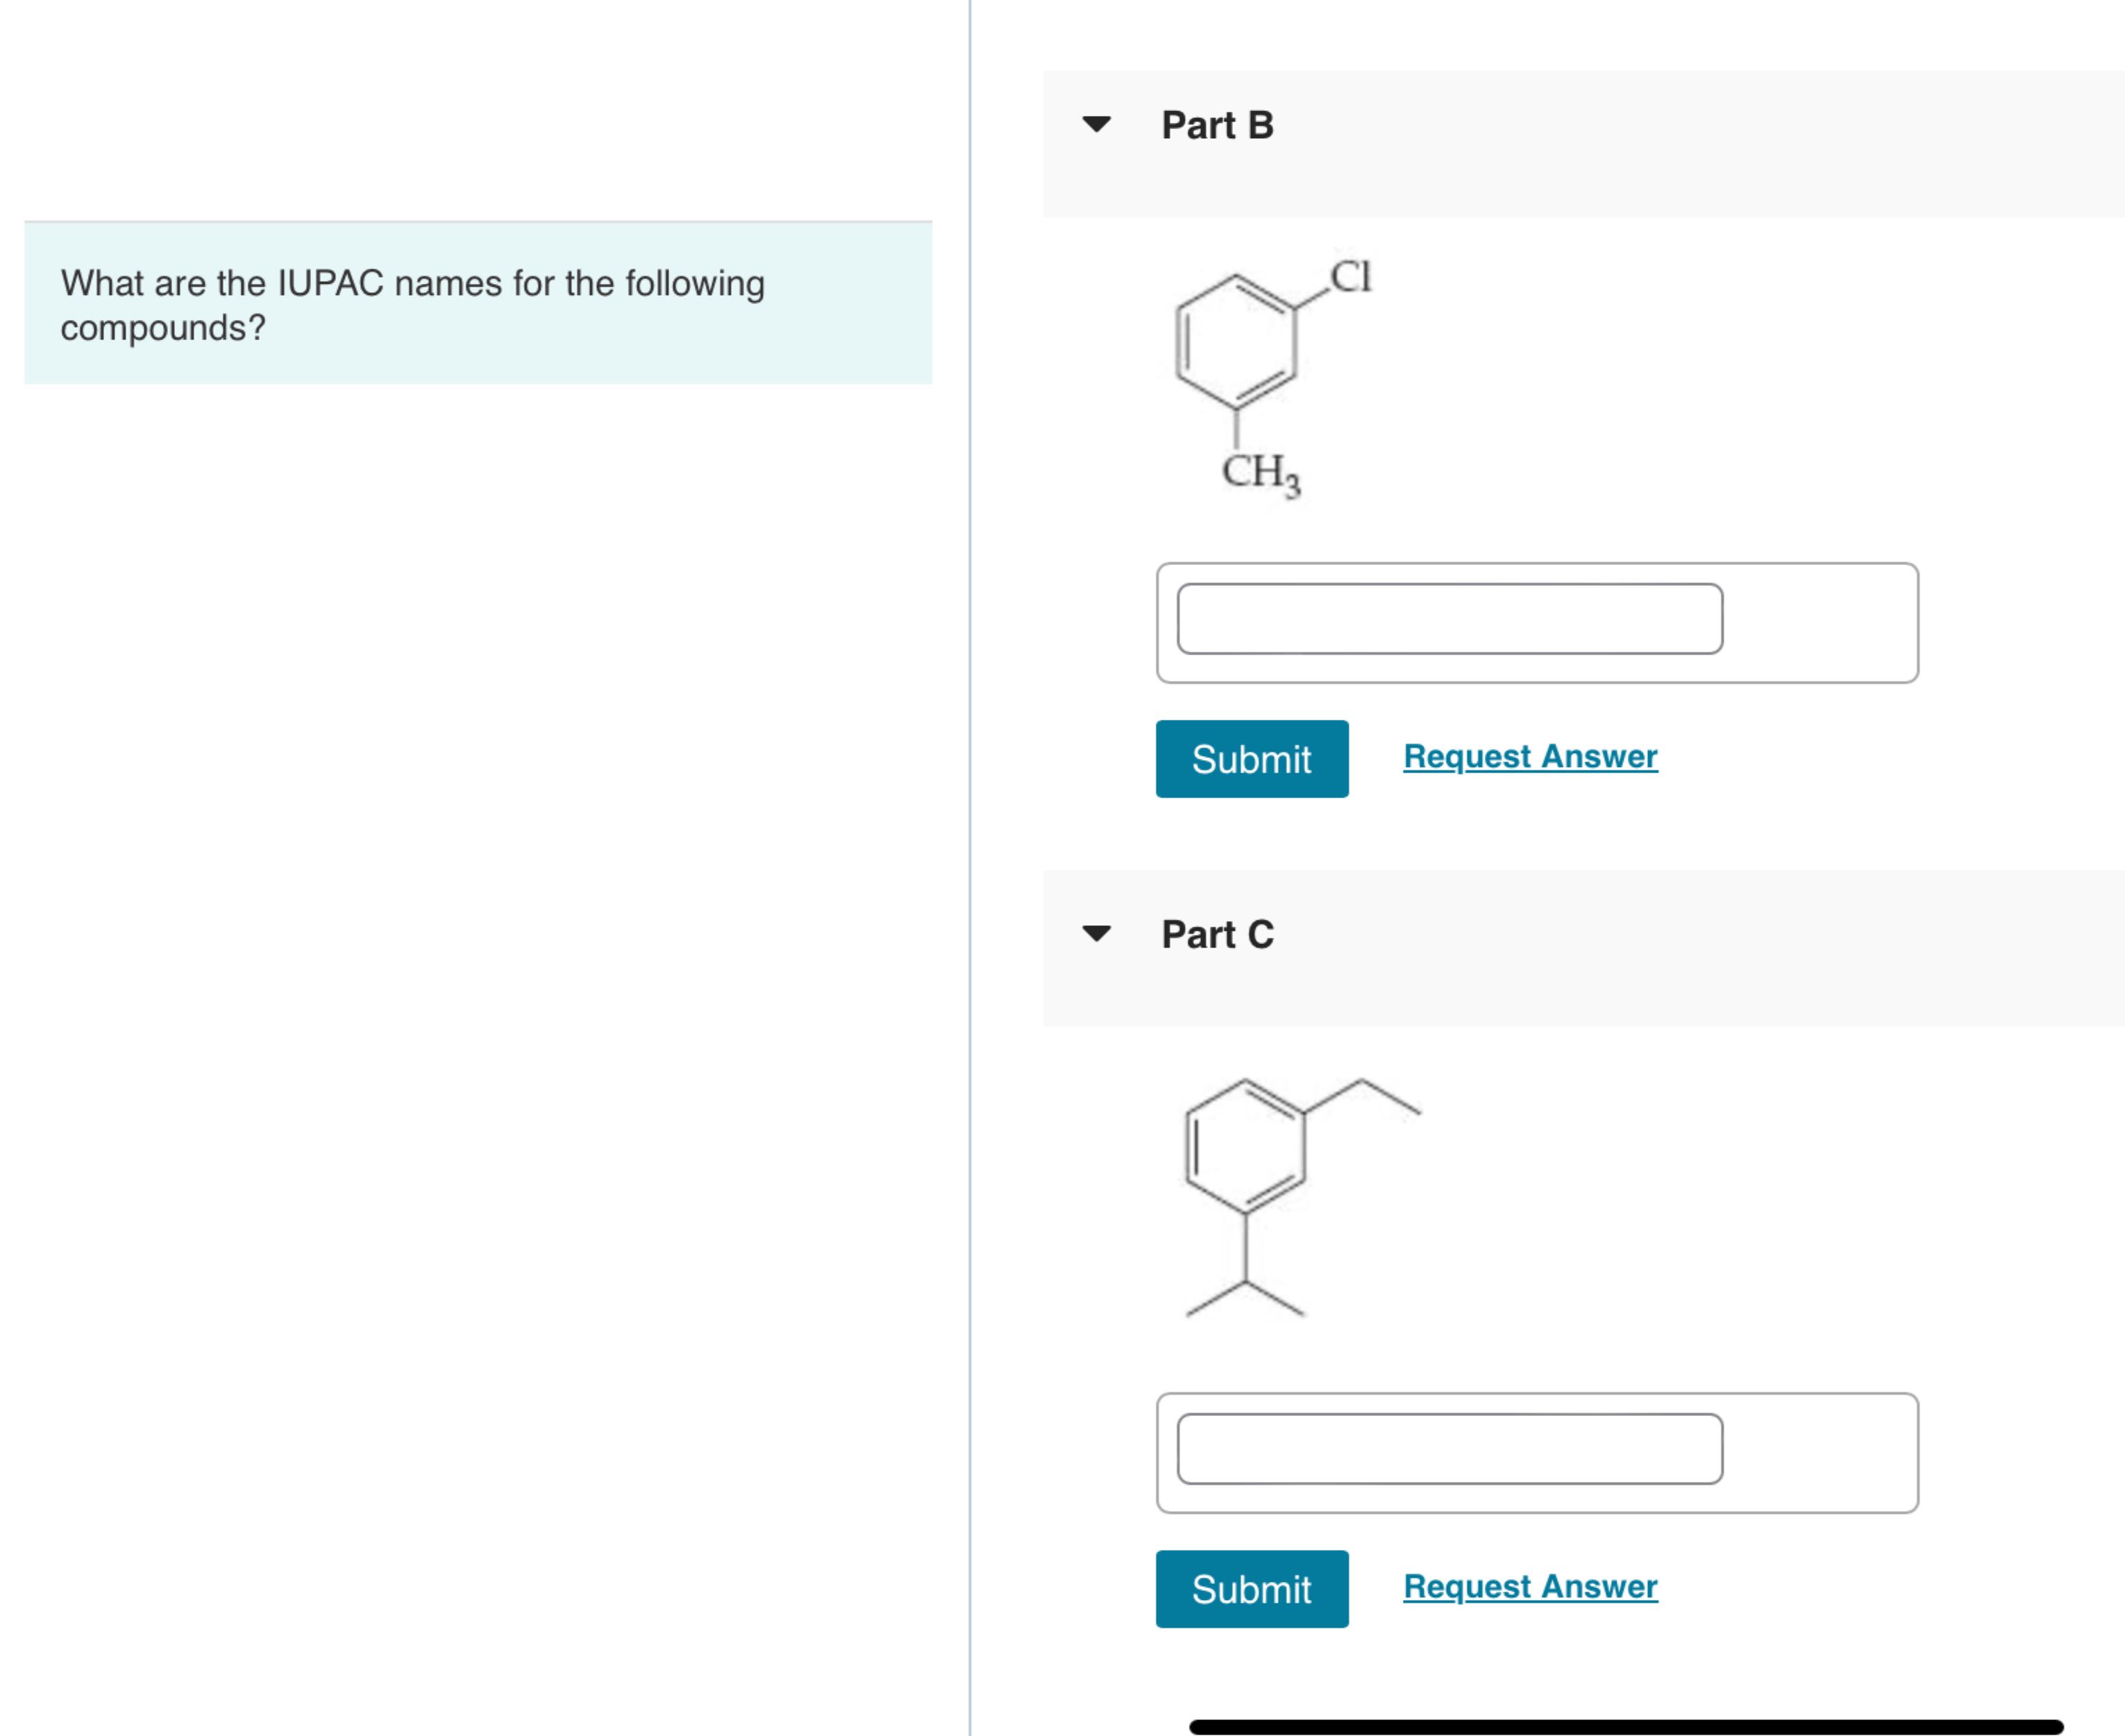Click the Part B disclosure triangle

tap(1097, 124)
